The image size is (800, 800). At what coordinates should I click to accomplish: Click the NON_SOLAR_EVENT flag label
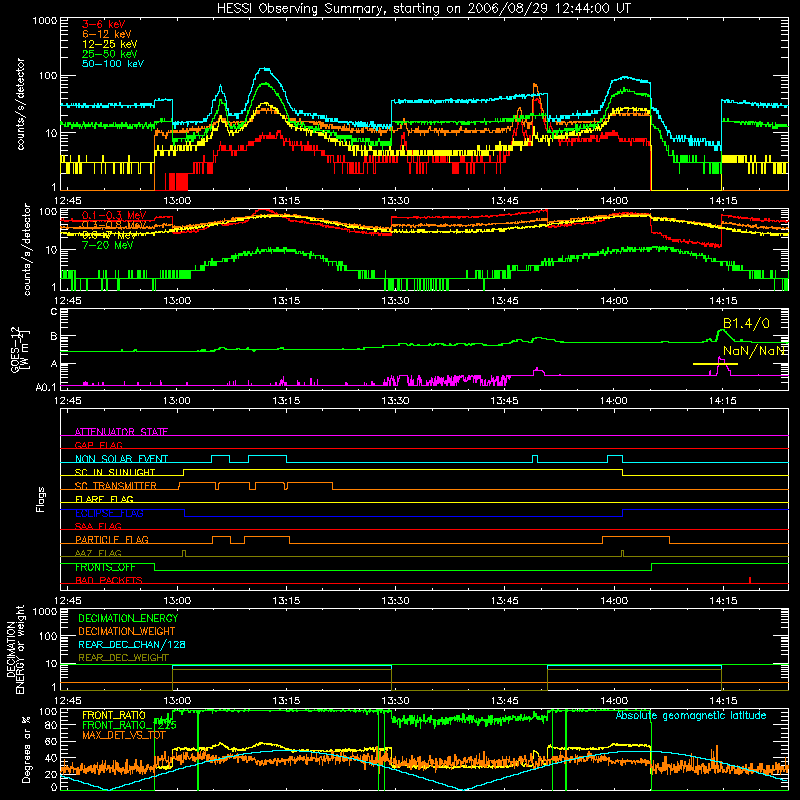point(121,459)
